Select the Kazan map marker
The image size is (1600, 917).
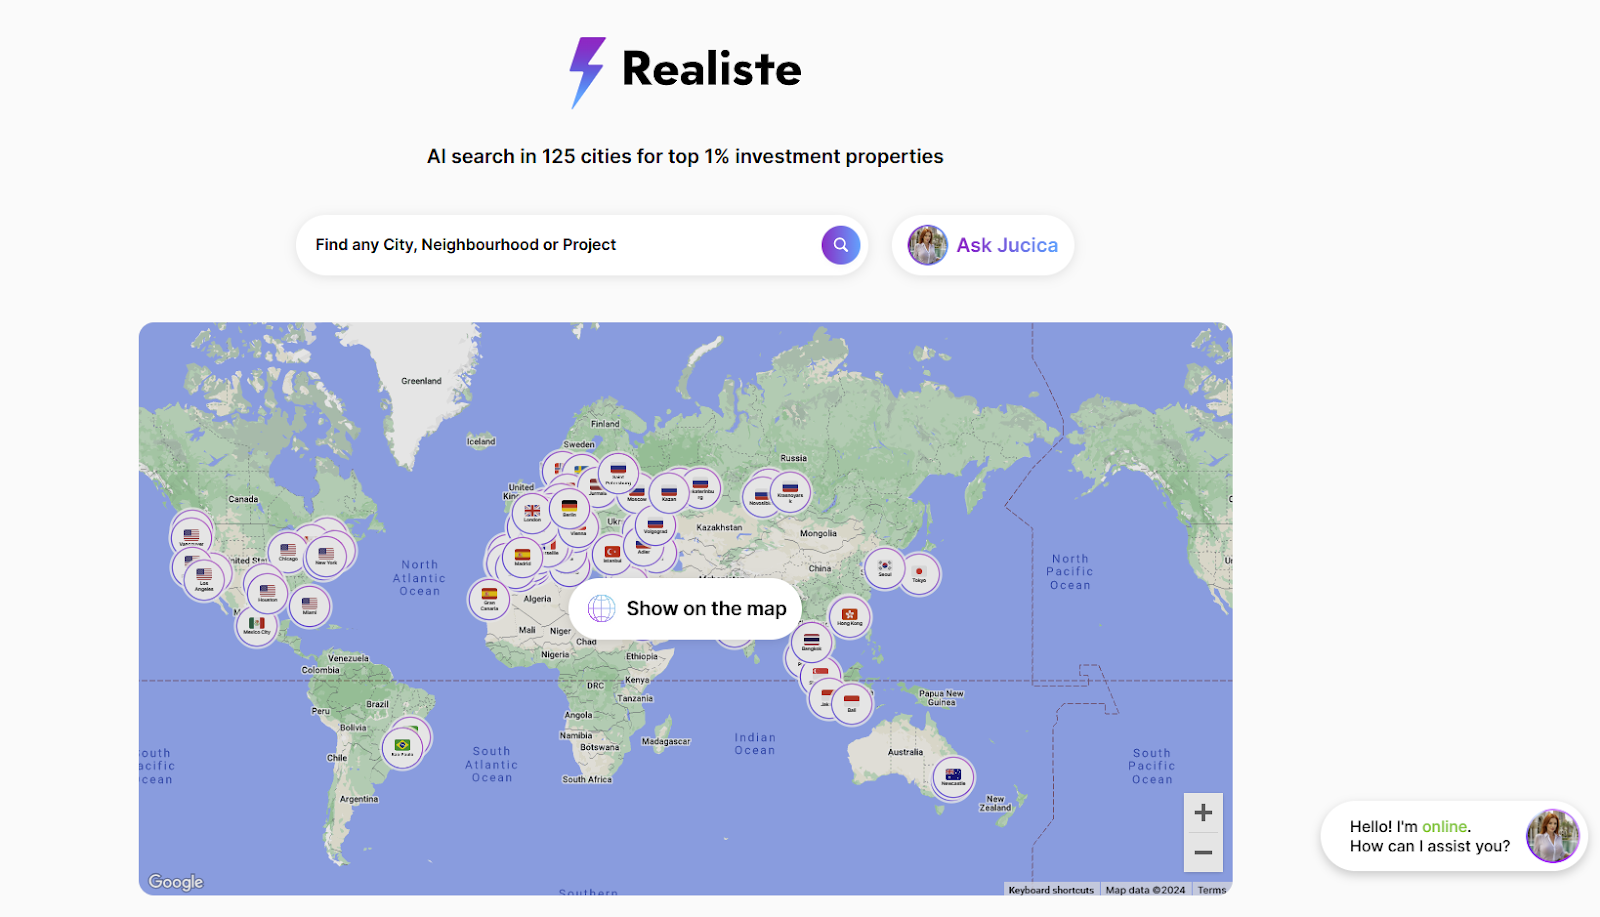[669, 493]
